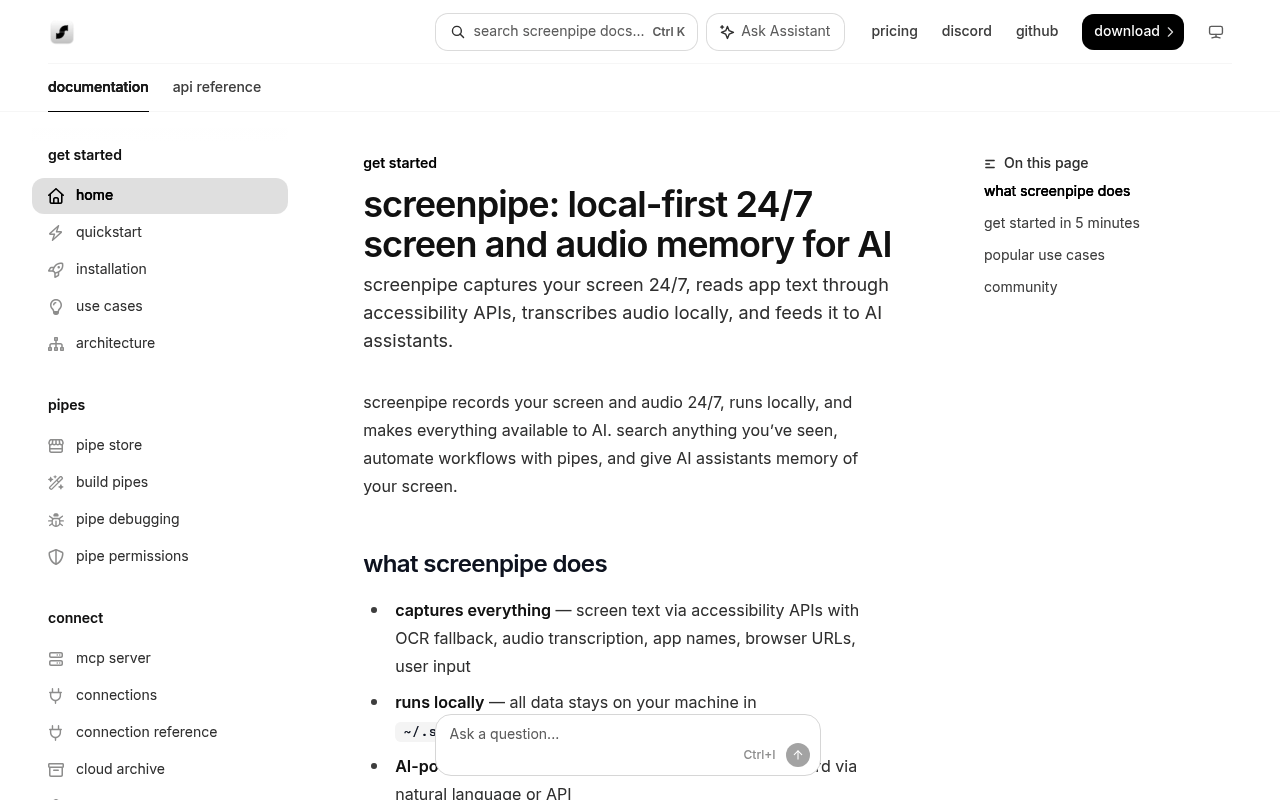Click the 'get started' breadcrumb above title
This screenshot has width=1280, height=800.
pos(400,163)
